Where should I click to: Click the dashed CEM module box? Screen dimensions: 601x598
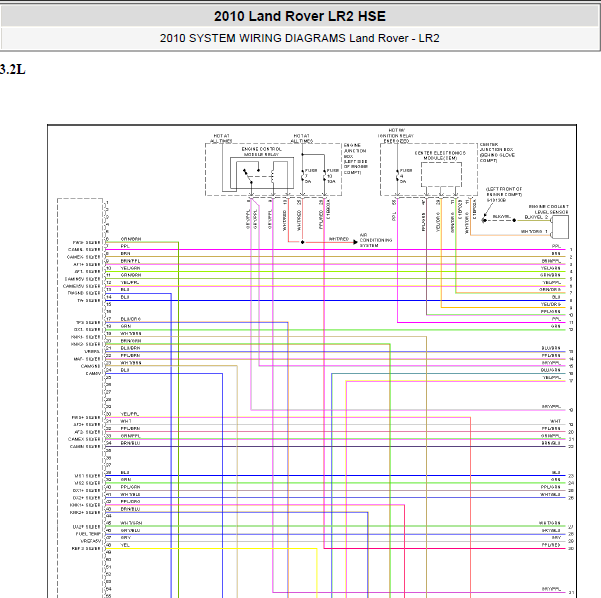441,174
